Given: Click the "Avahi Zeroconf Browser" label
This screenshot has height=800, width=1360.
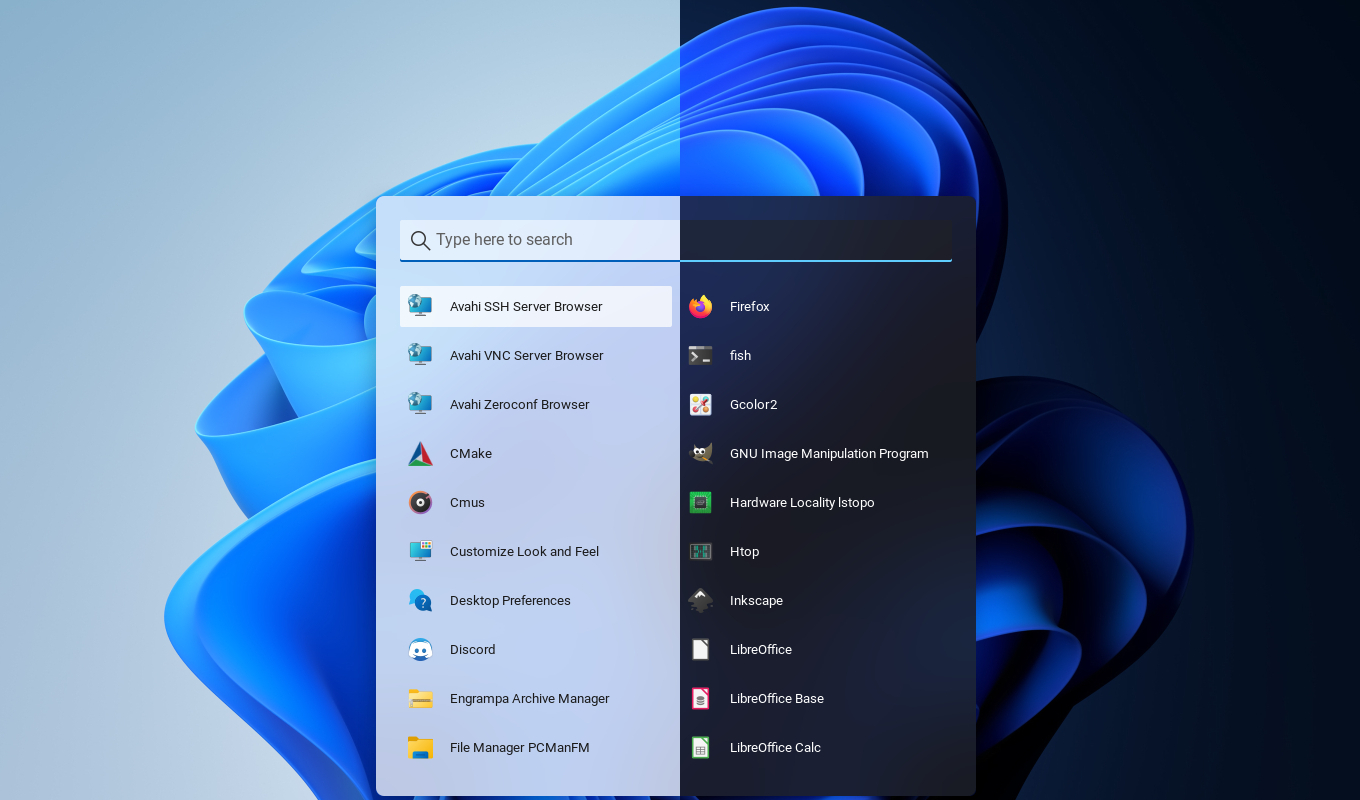Looking at the screenshot, I should (x=520, y=405).
